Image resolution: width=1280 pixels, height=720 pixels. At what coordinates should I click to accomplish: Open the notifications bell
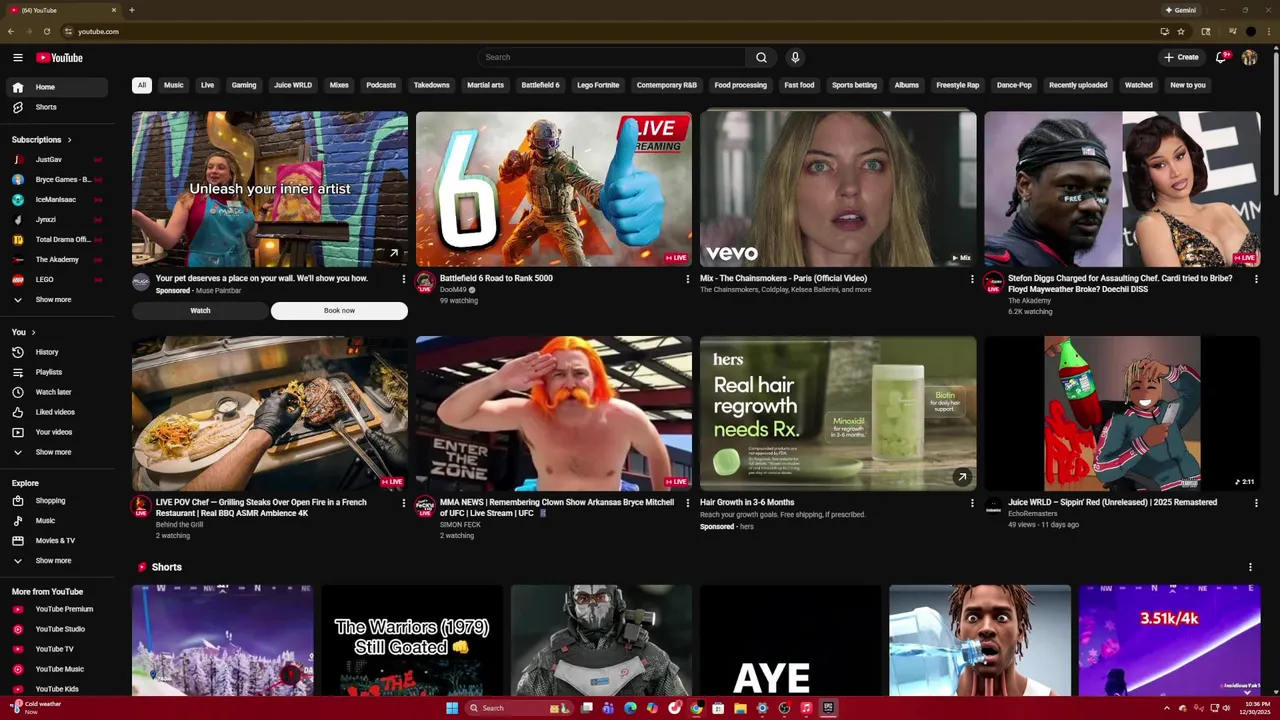1220,57
